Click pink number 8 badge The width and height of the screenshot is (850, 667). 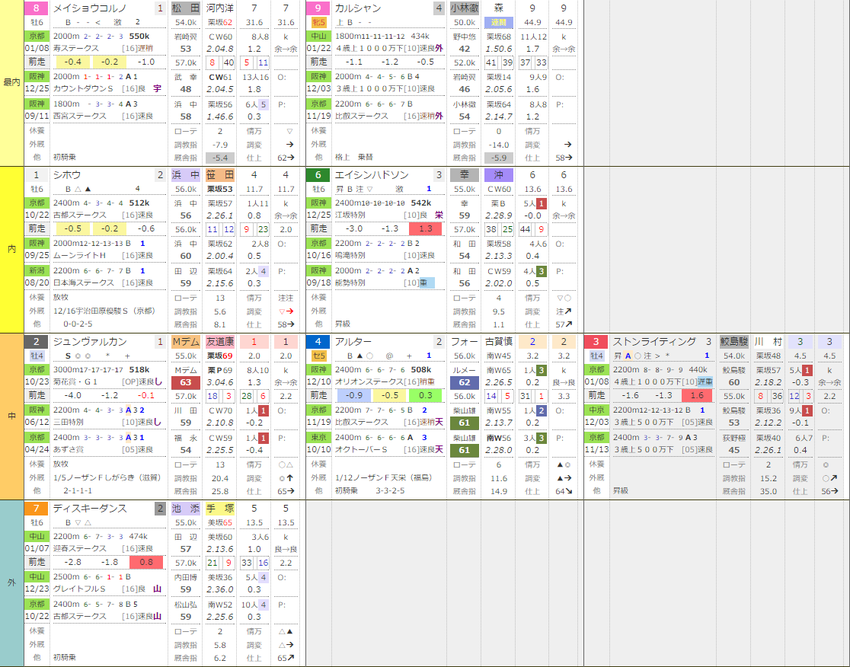[x=36, y=8]
